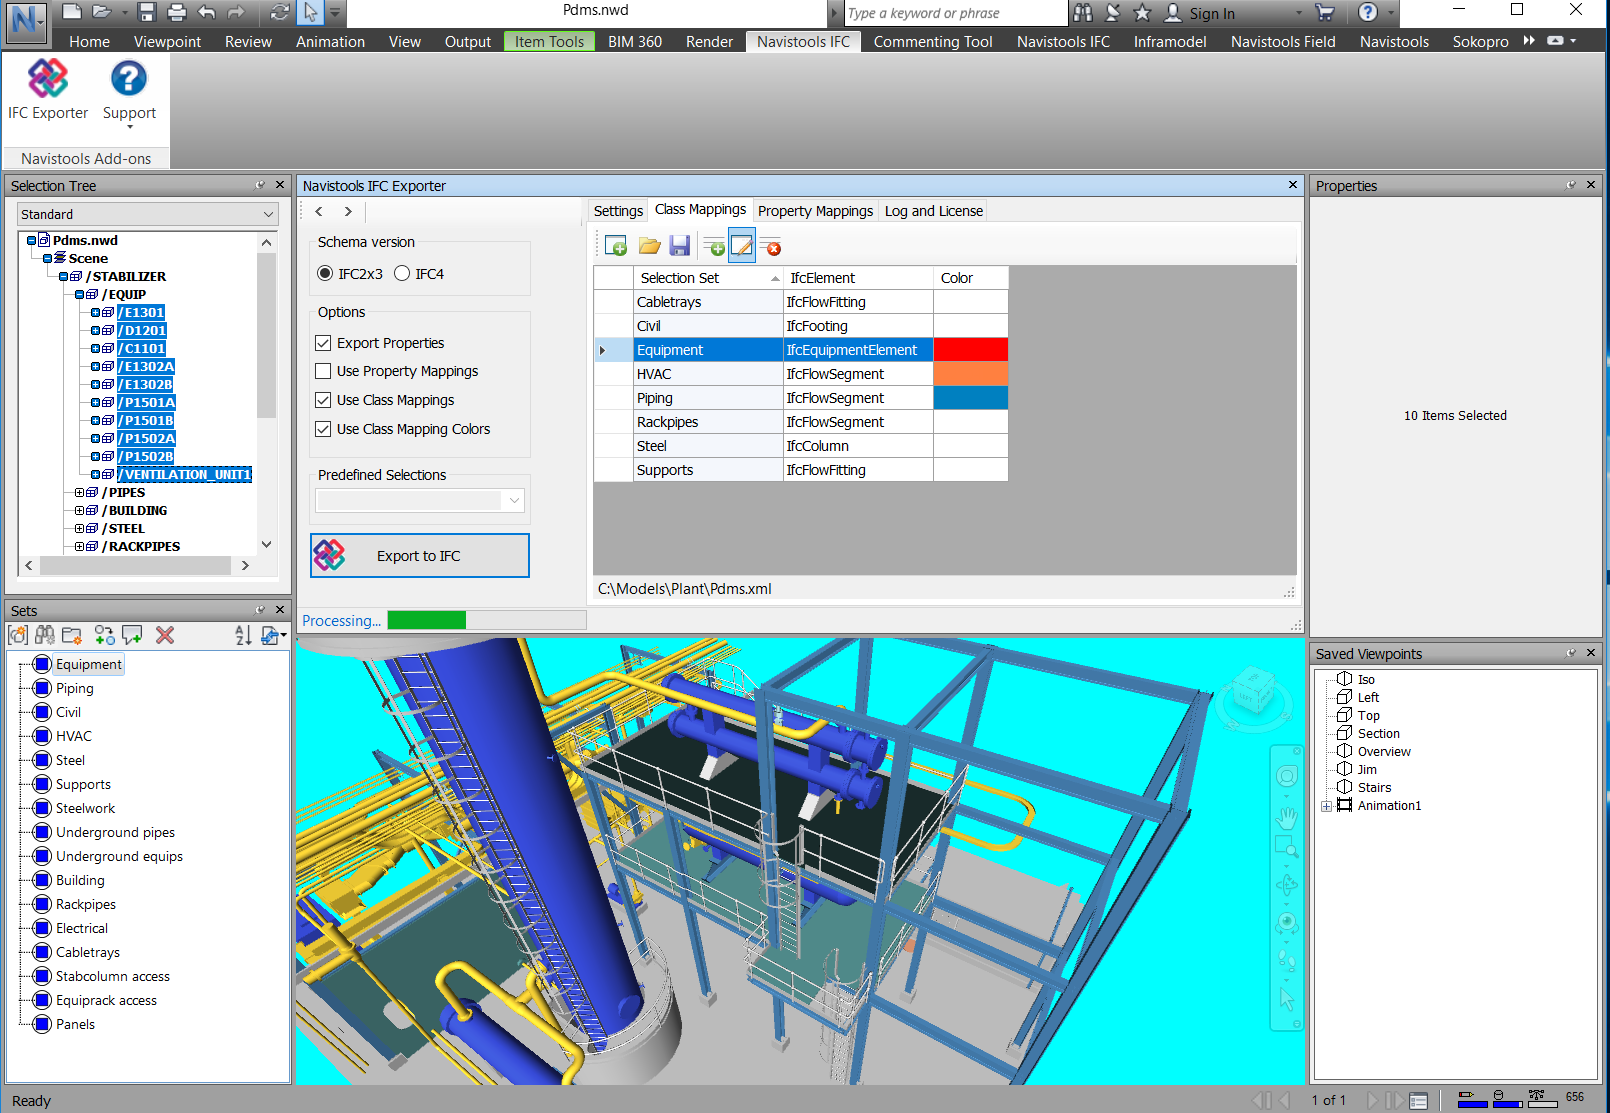Image resolution: width=1610 pixels, height=1113 pixels.
Task: Switch to the Property Mappings tab
Action: coord(815,211)
